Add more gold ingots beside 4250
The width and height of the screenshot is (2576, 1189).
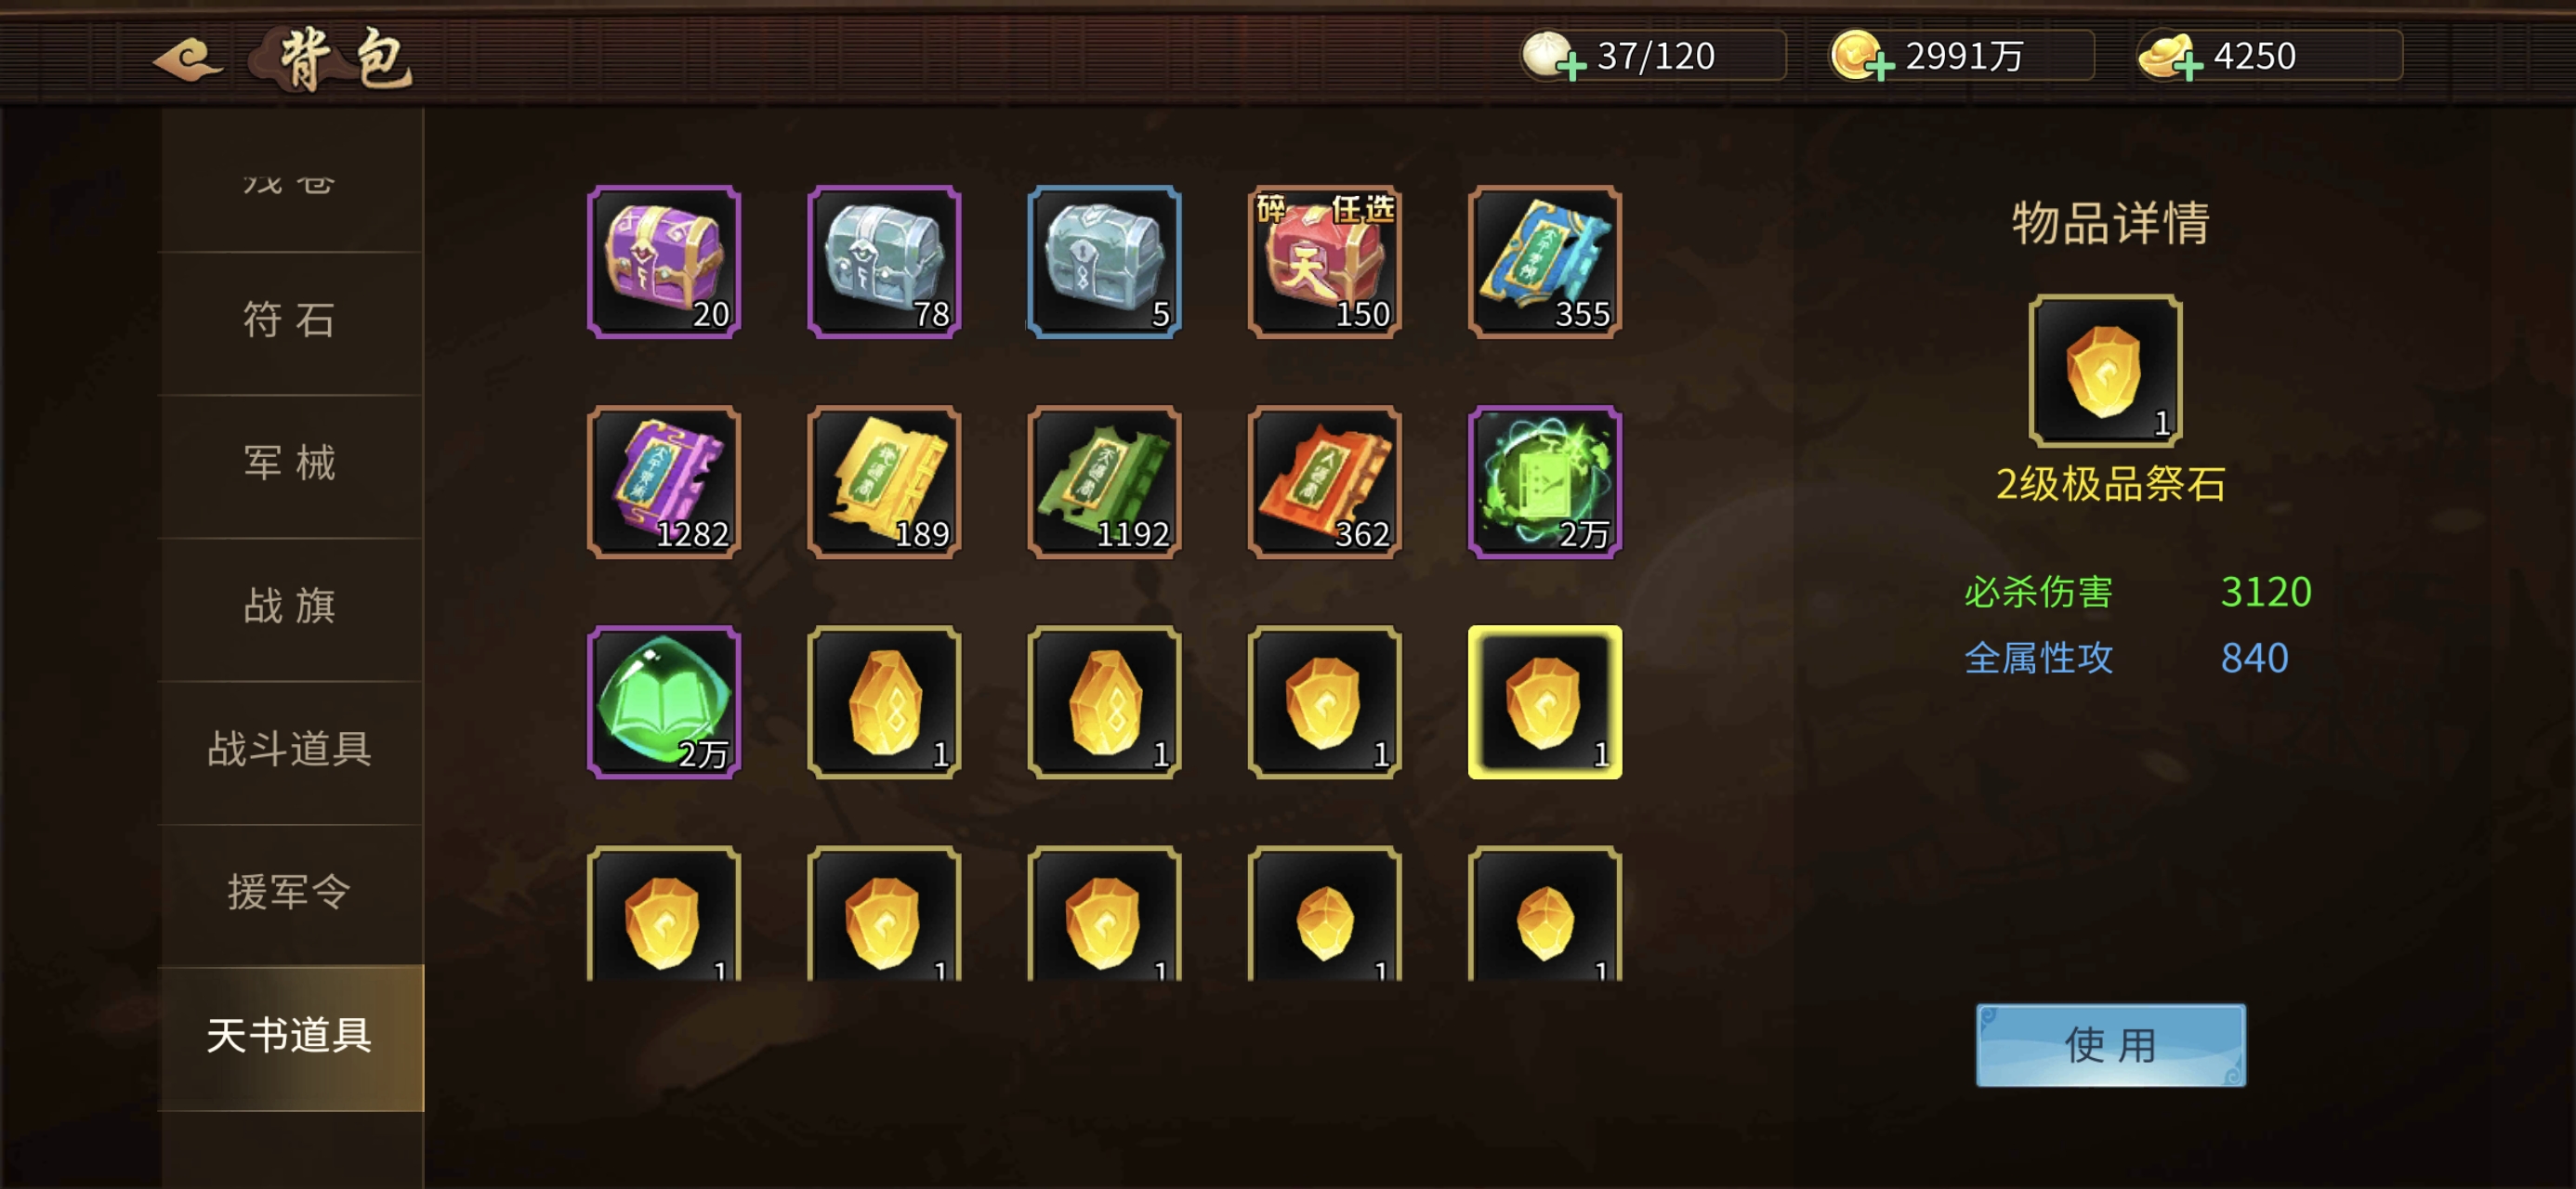click(x=2188, y=67)
